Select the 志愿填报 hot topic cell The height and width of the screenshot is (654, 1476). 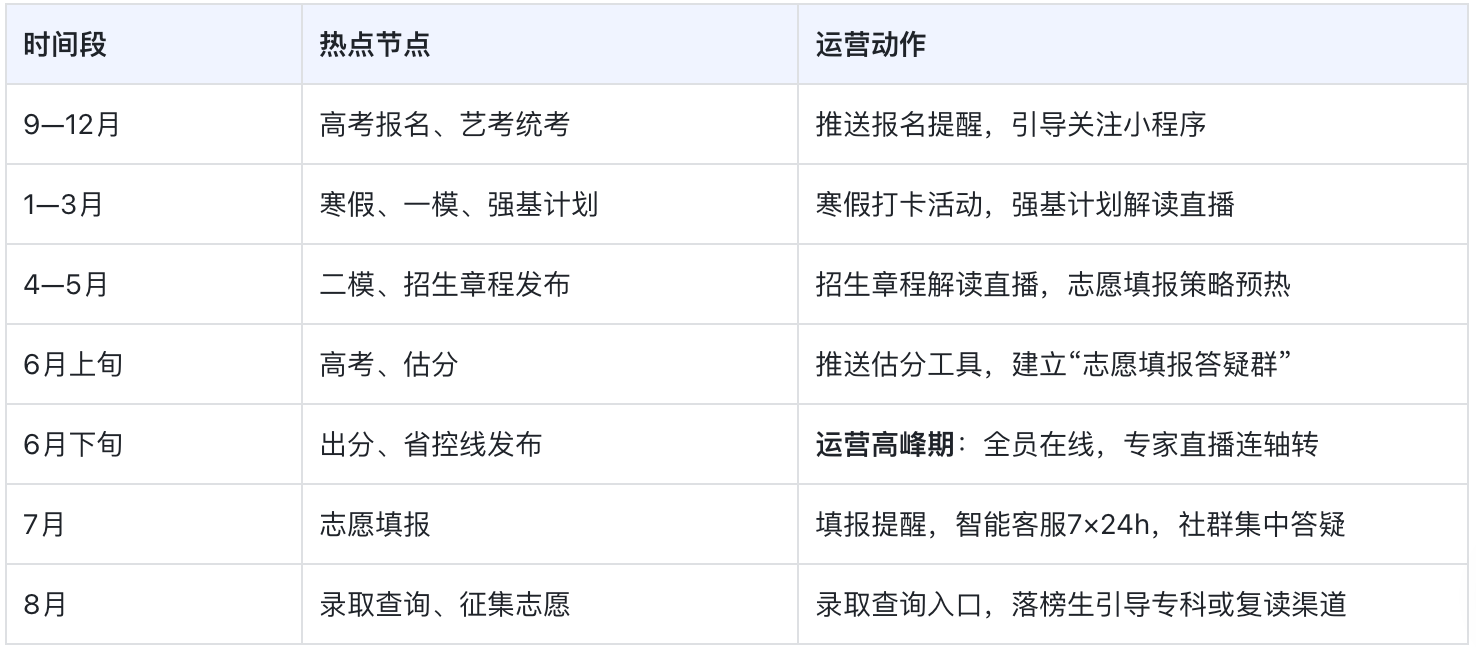[x=375, y=525]
